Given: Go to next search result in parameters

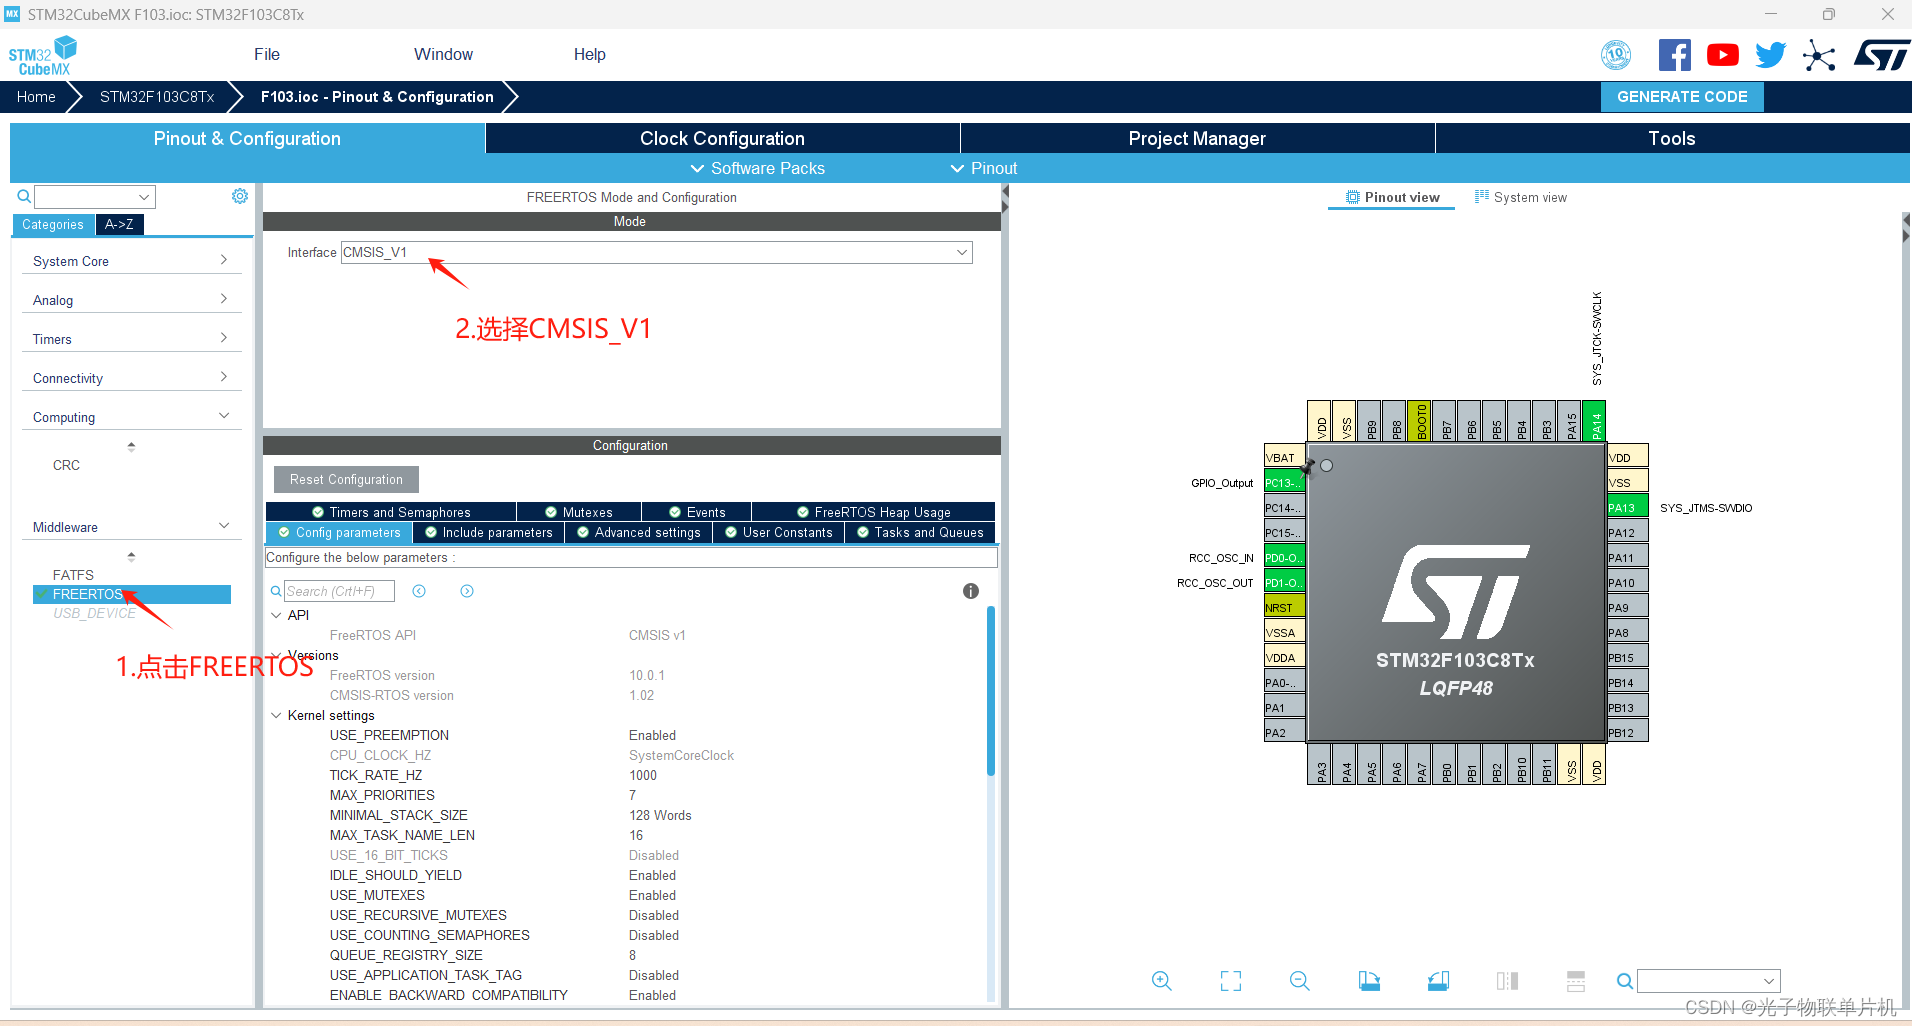Looking at the screenshot, I should (467, 591).
